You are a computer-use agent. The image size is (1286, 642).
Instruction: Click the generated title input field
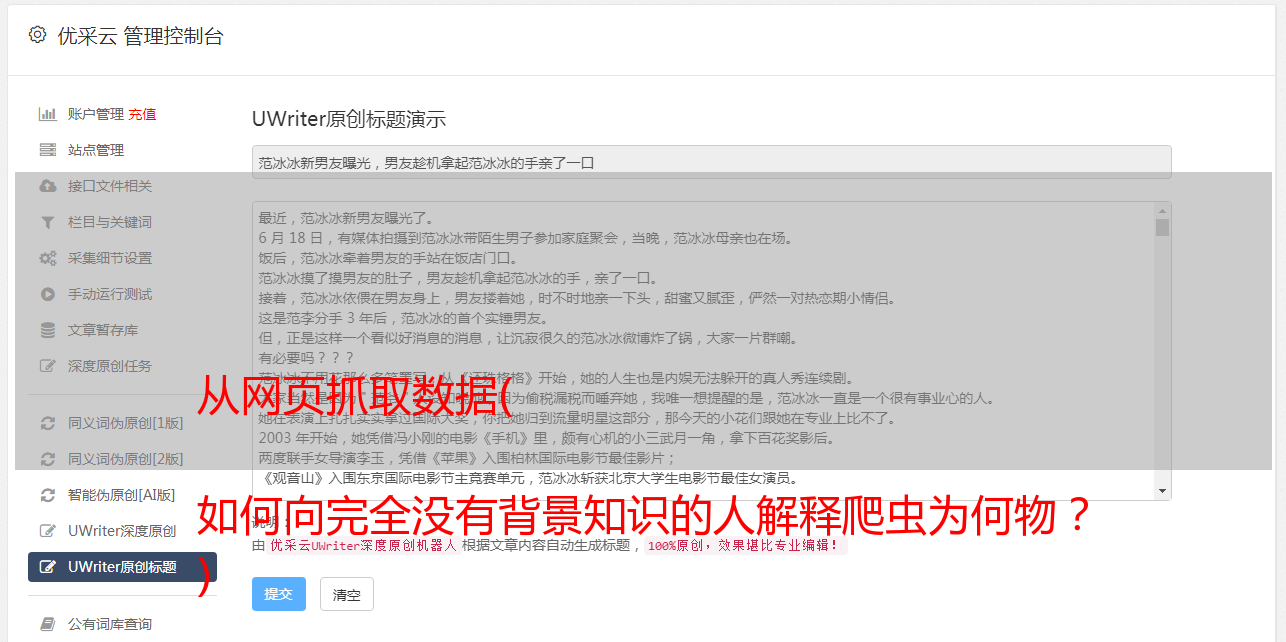click(711, 162)
